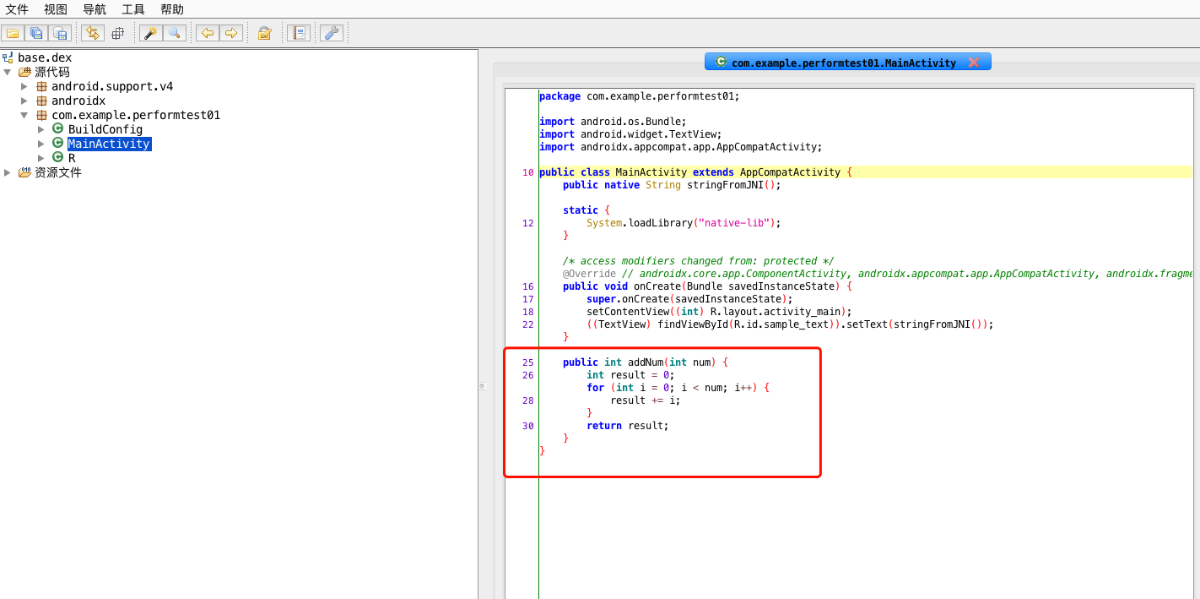Click the package com.example.performtest01 line

[x=639, y=97]
